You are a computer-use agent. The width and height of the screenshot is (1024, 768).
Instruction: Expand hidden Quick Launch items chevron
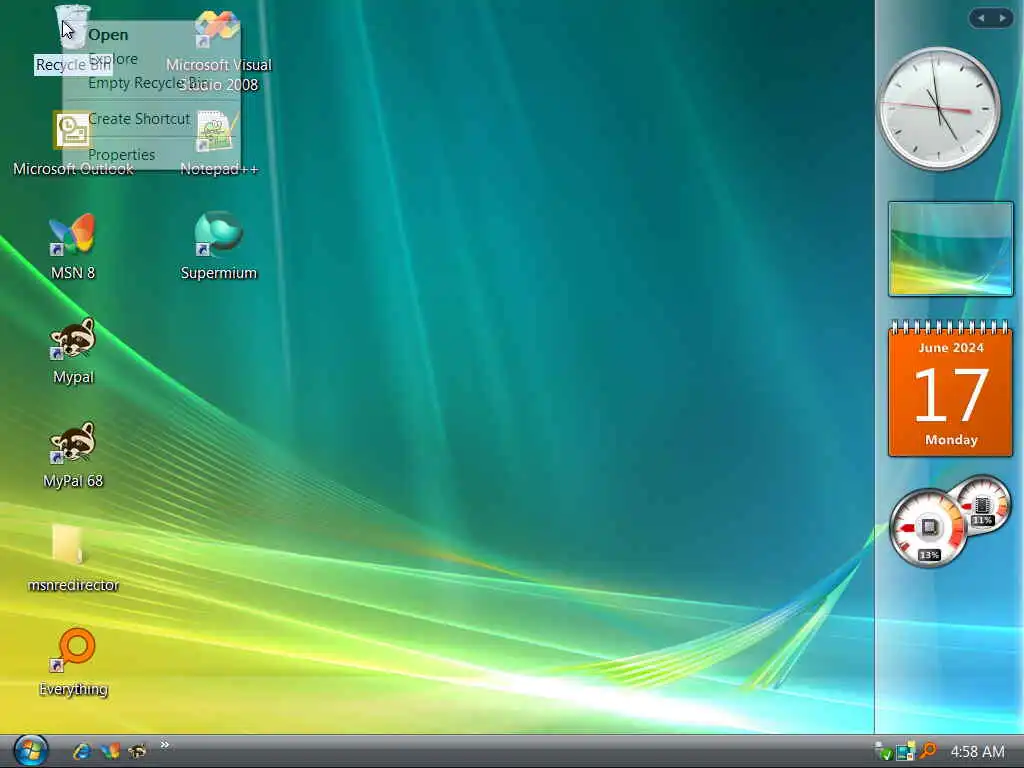pos(165,744)
